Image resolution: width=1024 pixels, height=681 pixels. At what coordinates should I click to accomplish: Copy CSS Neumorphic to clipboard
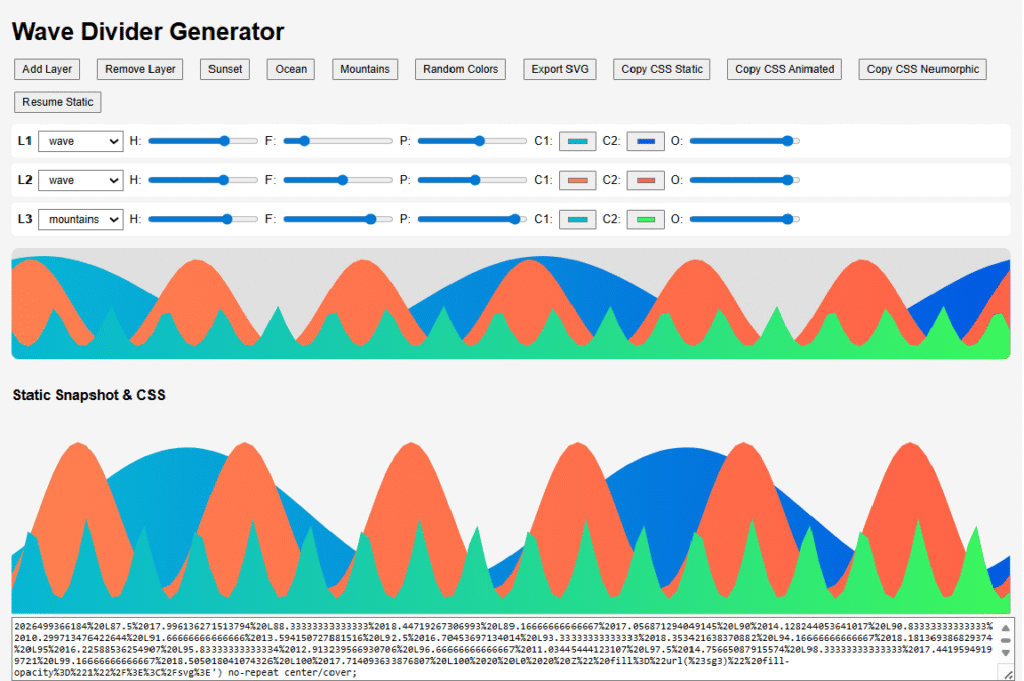pos(921,69)
